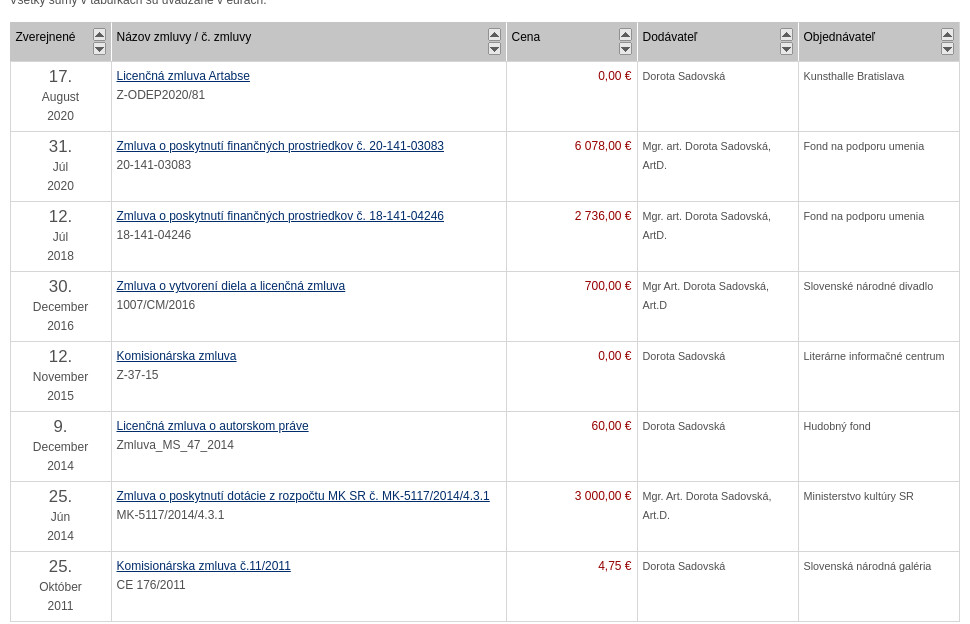Open MK SR dotácia contract link

tap(303, 496)
